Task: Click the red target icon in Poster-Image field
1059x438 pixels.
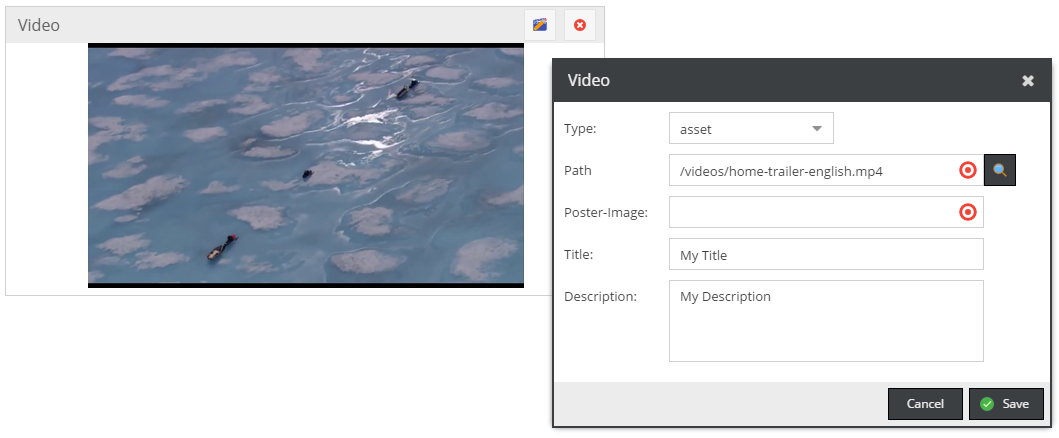Action: point(967,212)
